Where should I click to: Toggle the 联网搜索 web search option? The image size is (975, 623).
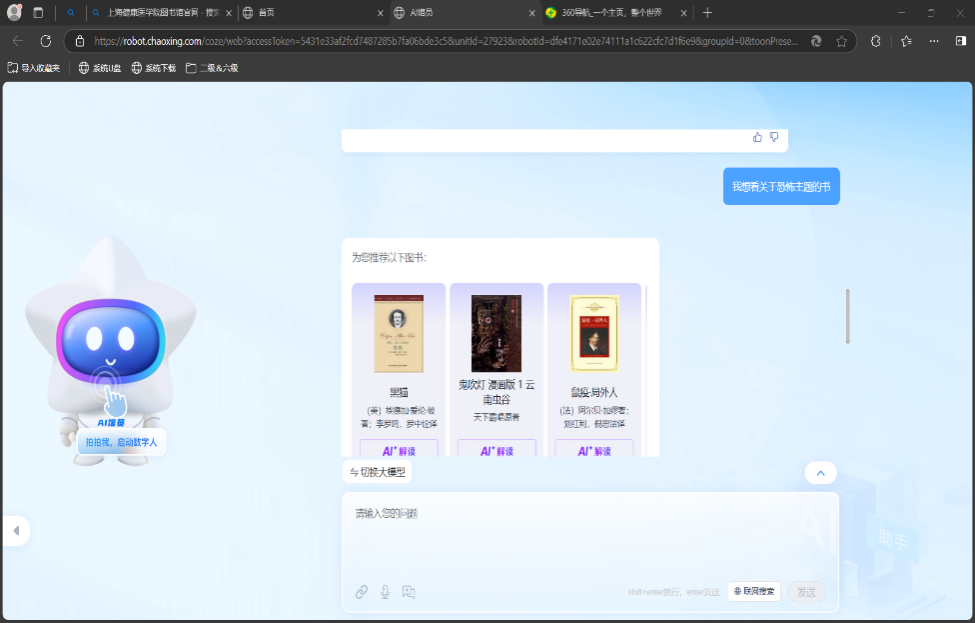(754, 591)
